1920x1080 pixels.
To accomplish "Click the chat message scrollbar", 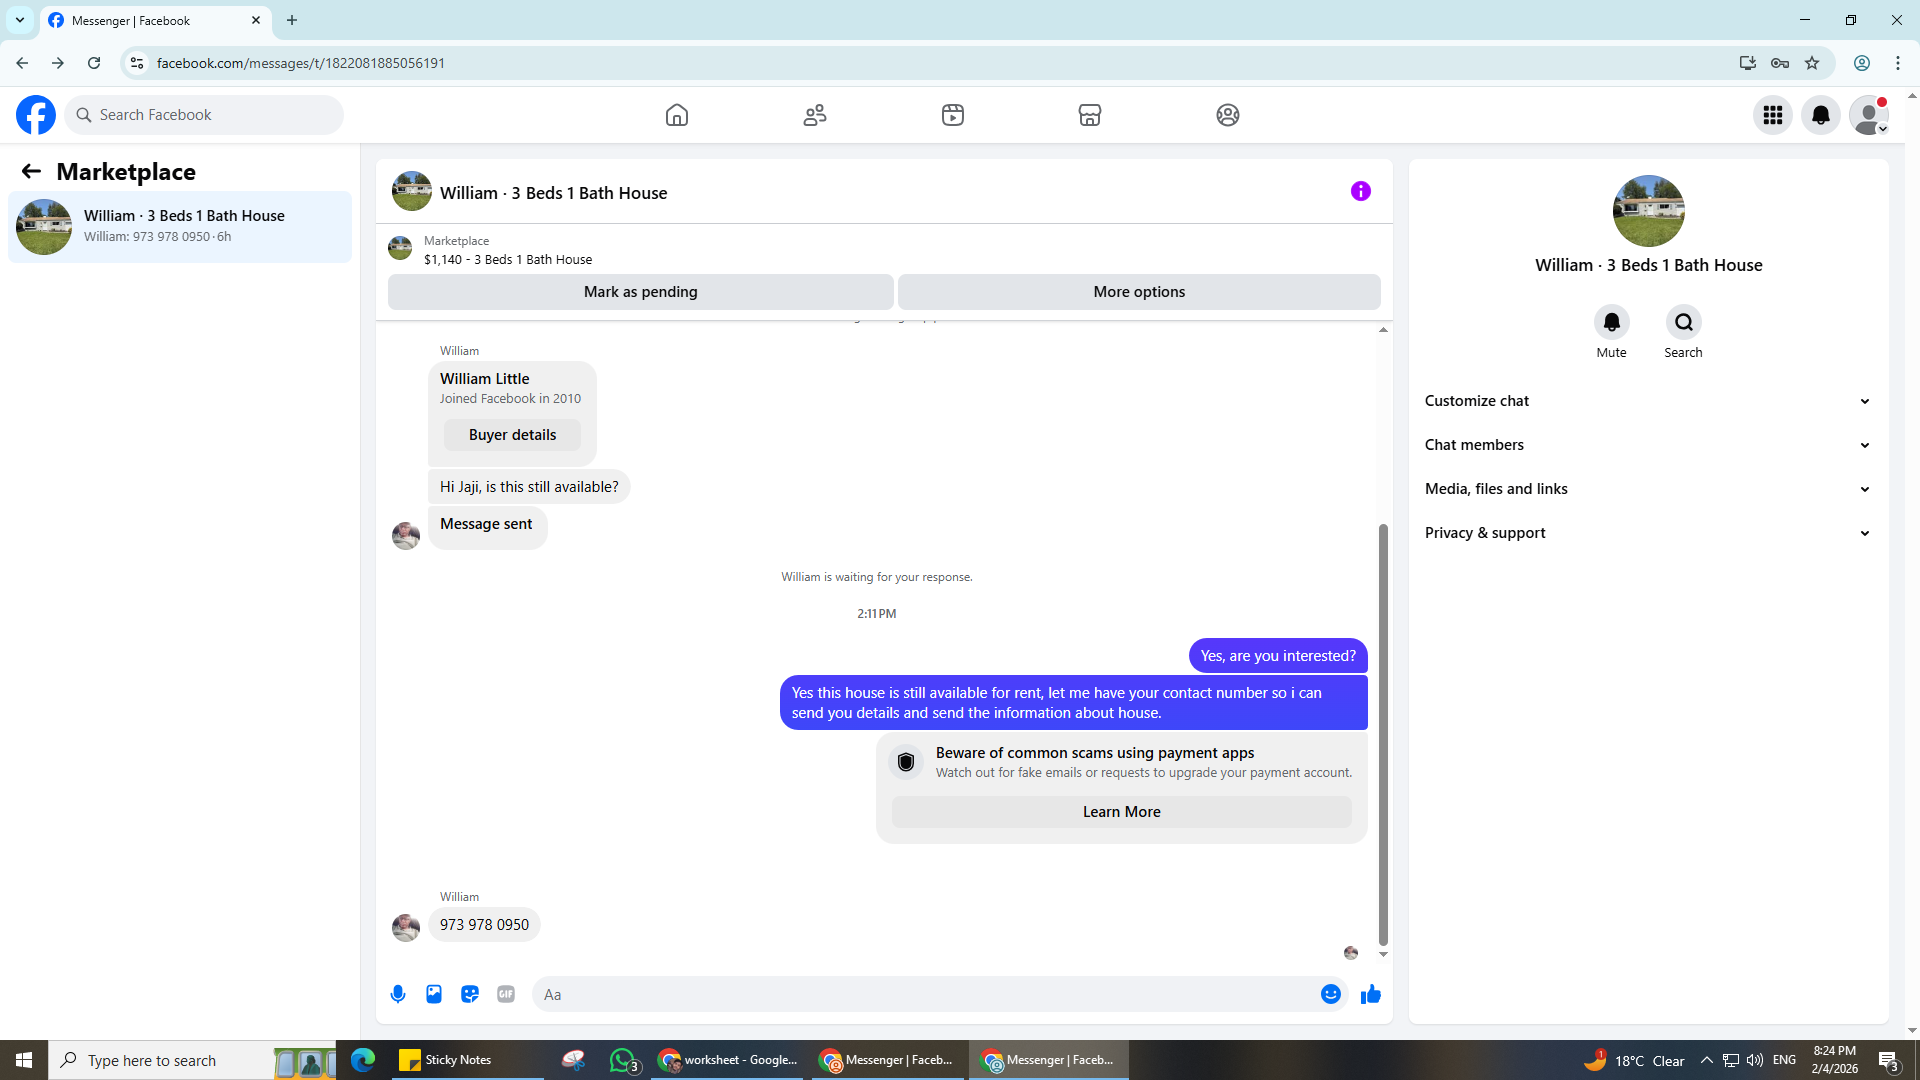I will pyautogui.click(x=1383, y=735).
